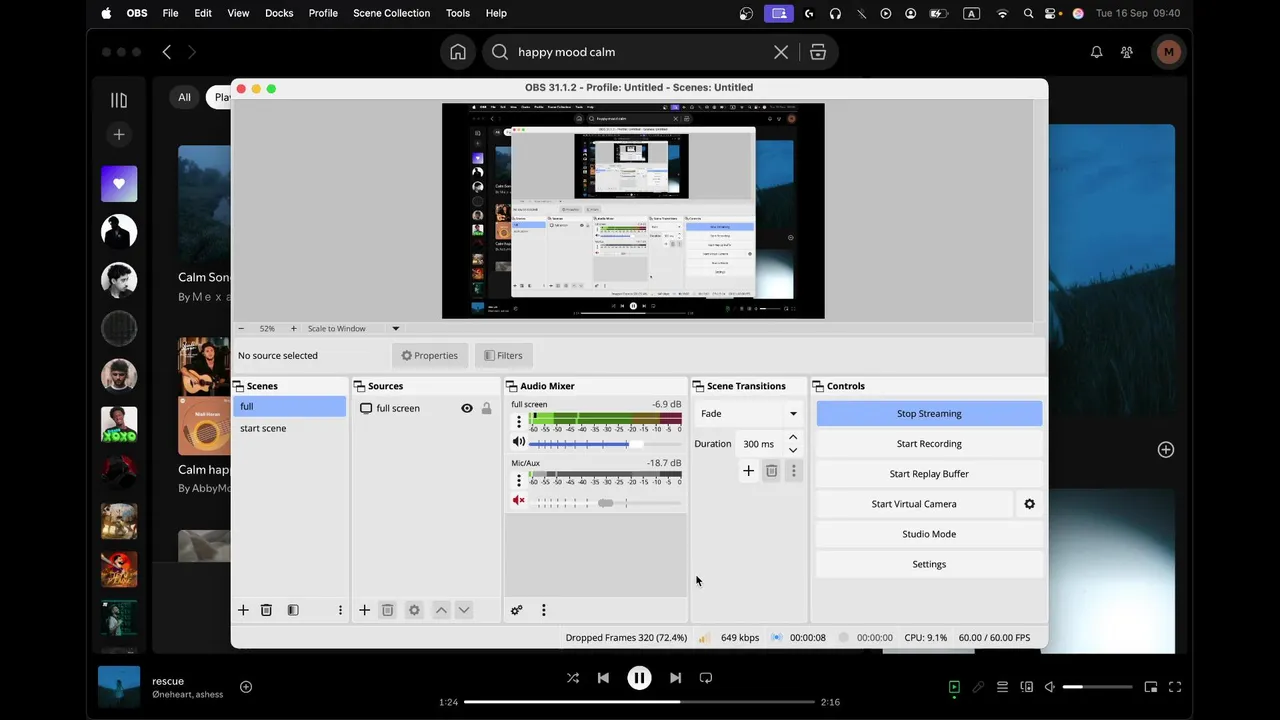Open Spotify notifications bell
The image size is (1280, 720).
[1097, 52]
